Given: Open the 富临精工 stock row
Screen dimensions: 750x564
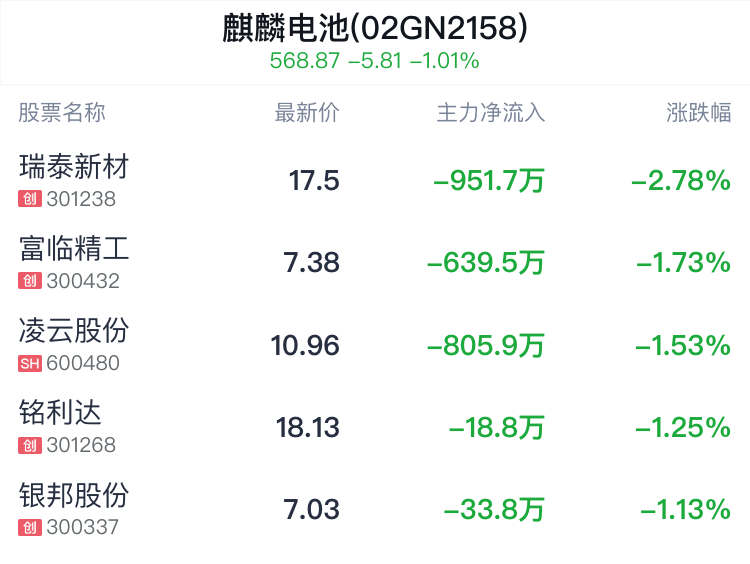Looking at the screenshot, I should 375,262.
